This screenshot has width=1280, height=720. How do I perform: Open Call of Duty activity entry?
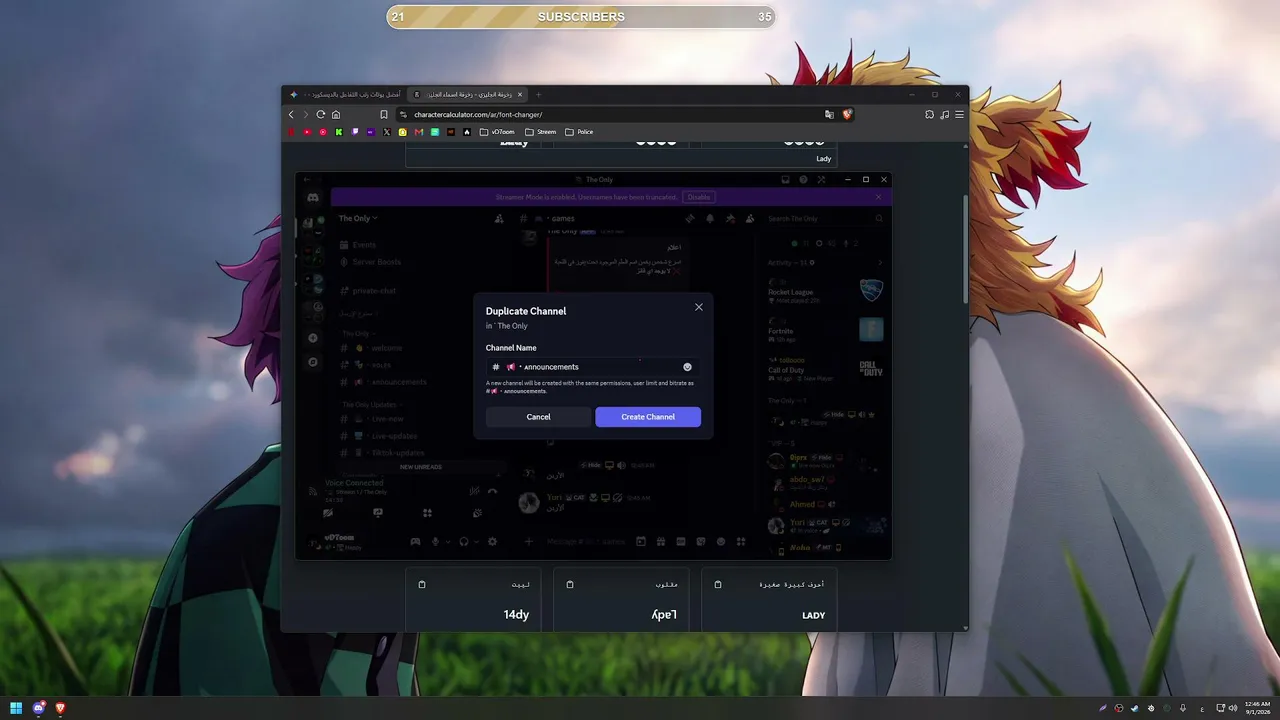click(x=826, y=368)
